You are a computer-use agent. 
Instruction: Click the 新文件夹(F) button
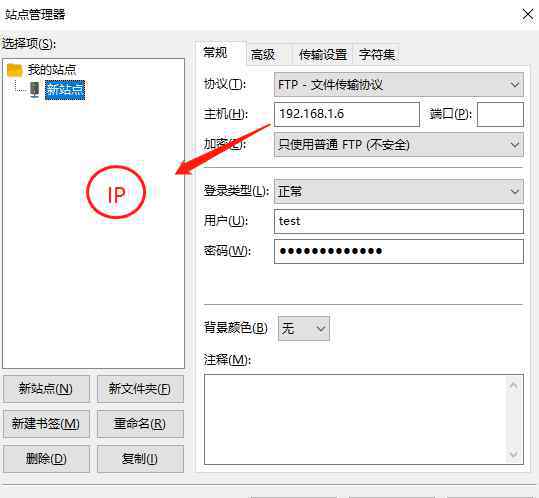(140, 389)
